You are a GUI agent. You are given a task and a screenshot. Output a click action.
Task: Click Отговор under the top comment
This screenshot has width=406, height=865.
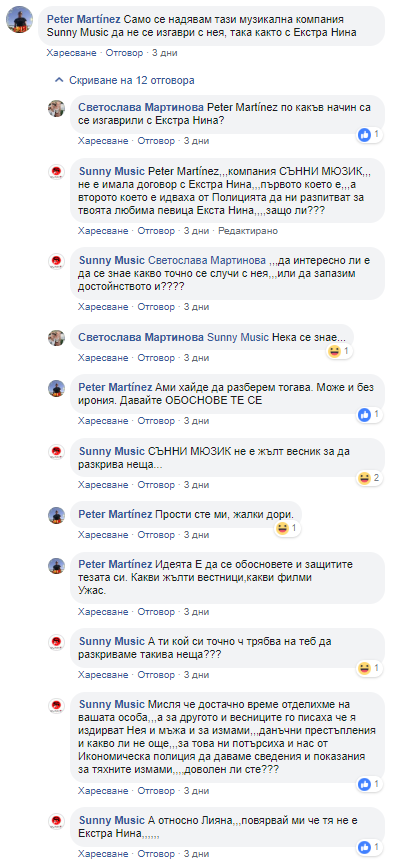click(124, 53)
